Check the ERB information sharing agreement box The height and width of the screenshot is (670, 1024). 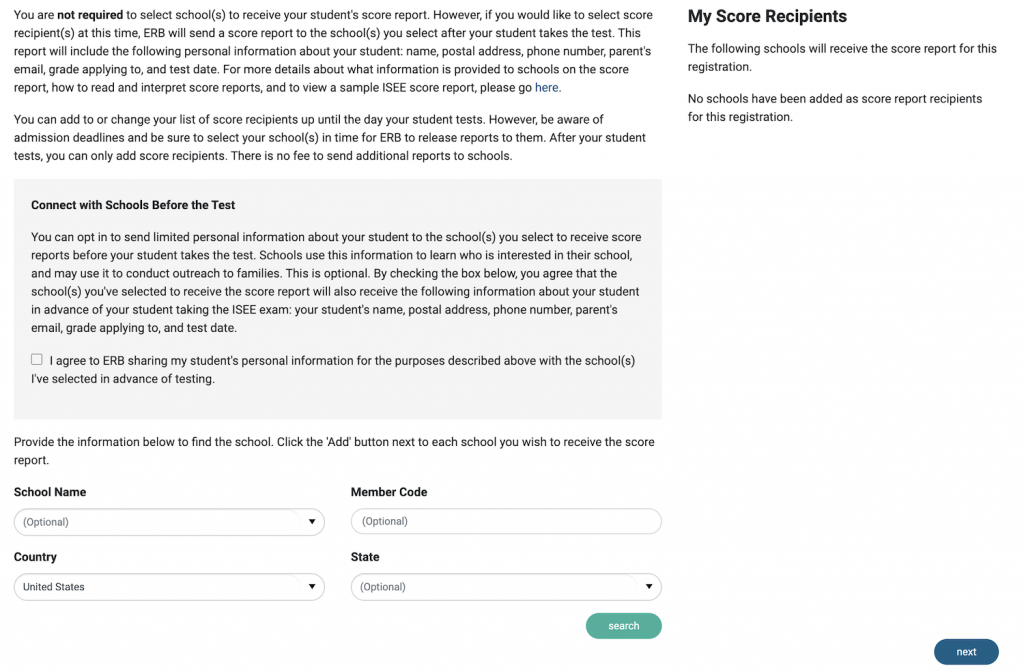(37, 360)
